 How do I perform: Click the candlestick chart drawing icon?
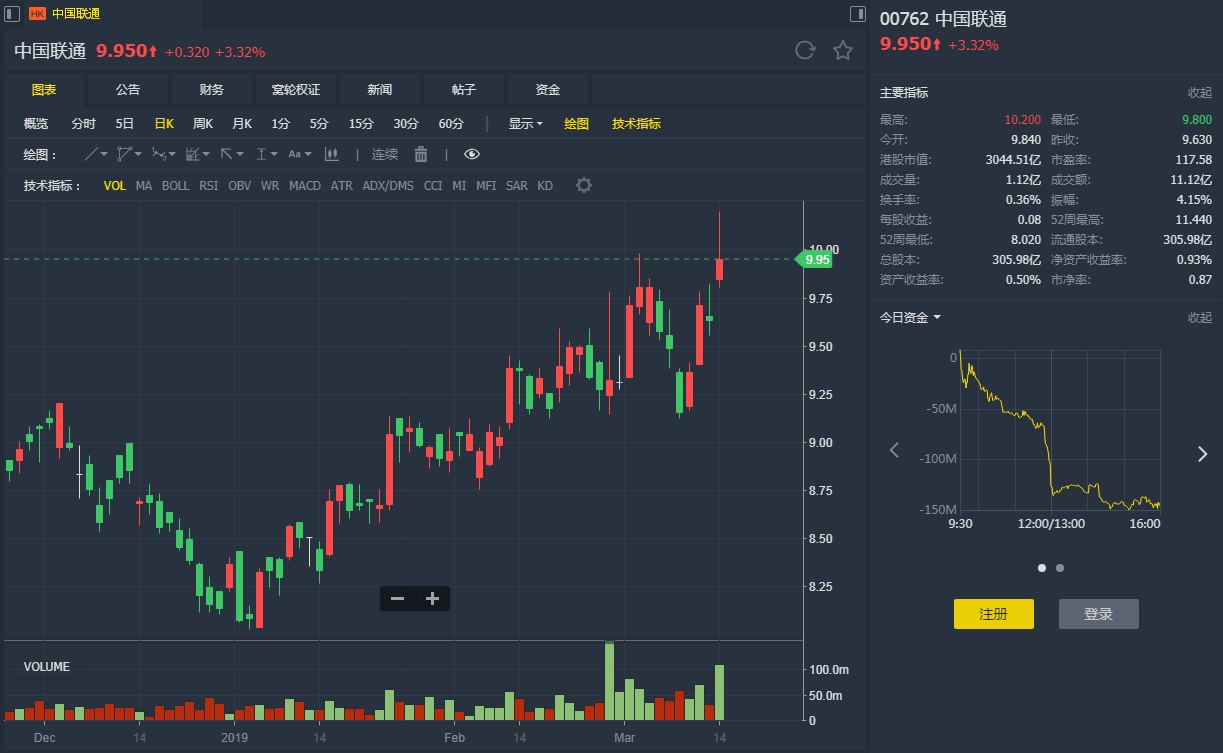332,154
